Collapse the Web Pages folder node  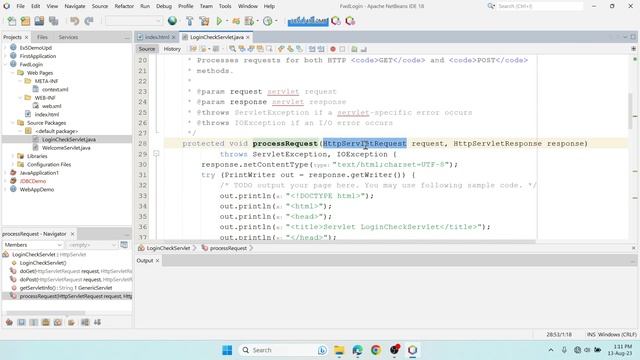tap(13, 73)
